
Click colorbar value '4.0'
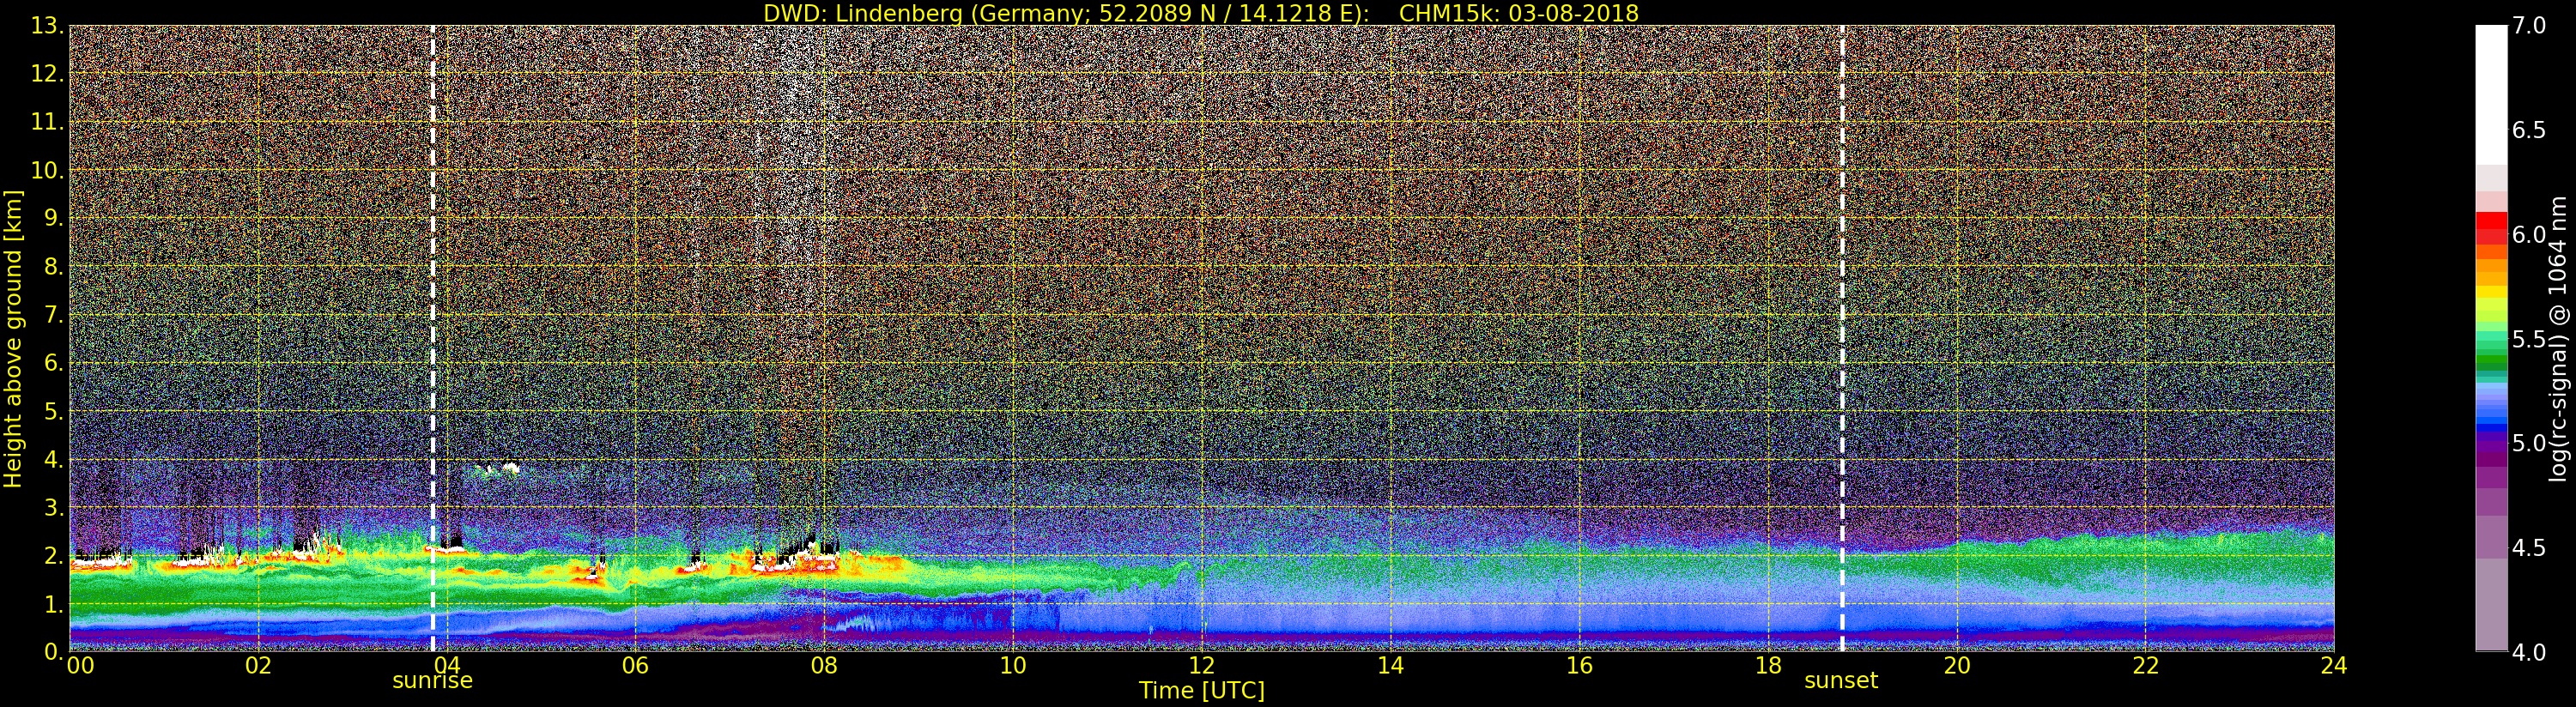2528,652
